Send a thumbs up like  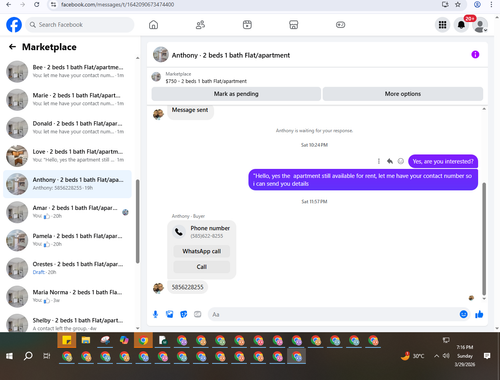point(479,314)
